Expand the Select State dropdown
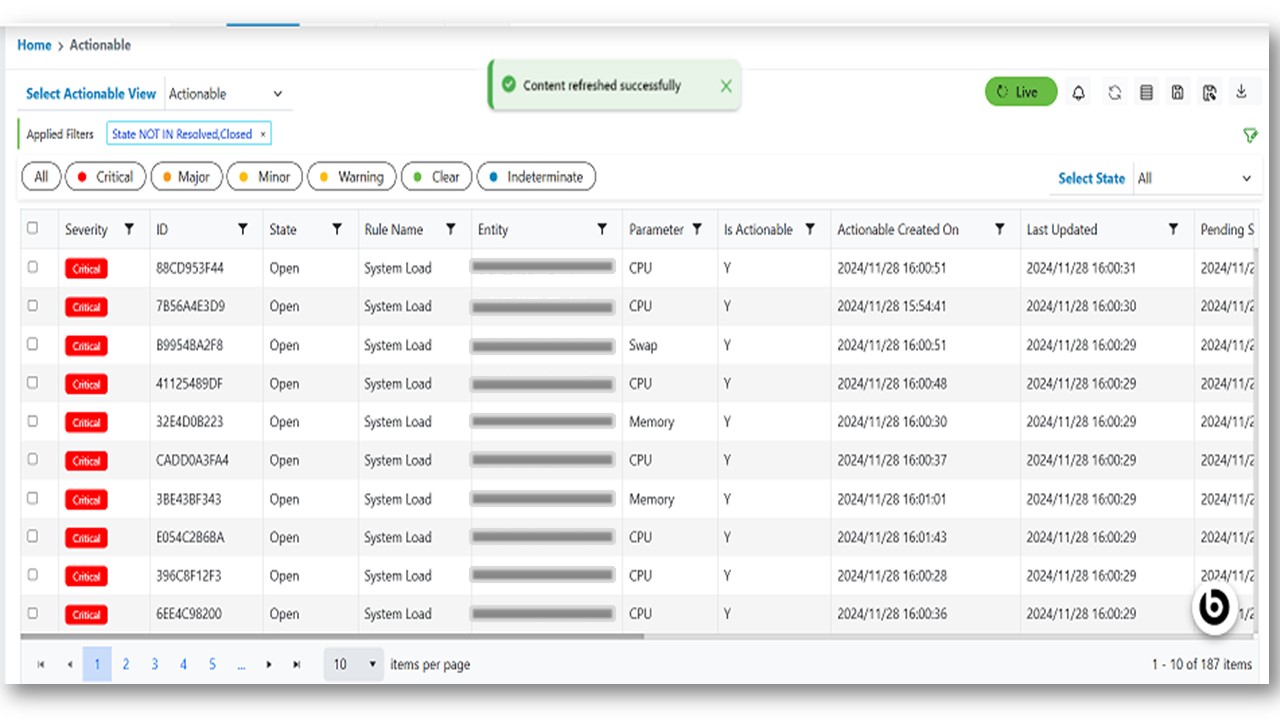Screen dimensions: 1280x720 point(1194,178)
